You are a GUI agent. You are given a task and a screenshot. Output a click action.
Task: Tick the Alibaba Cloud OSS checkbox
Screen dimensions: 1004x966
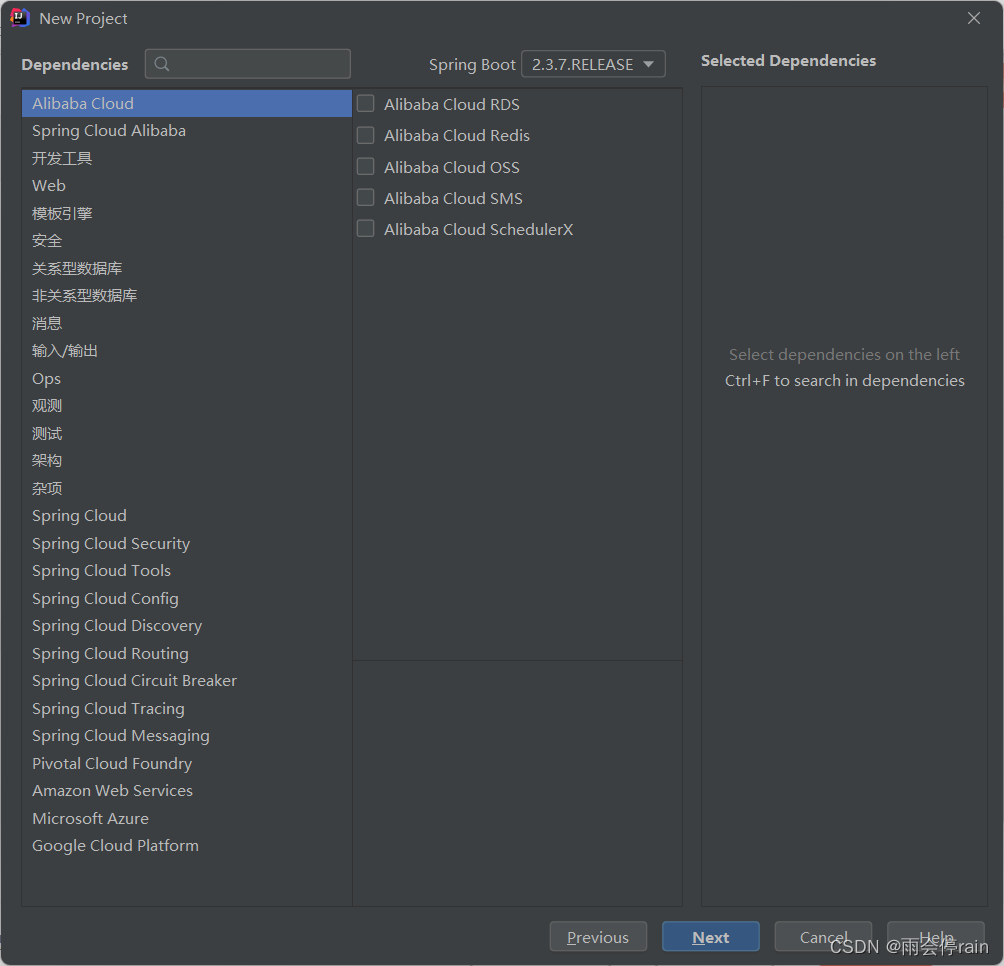tap(366, 166)
